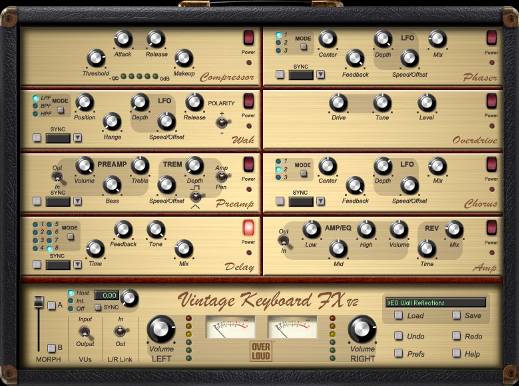Image resolution: width=519 pixels, height=386 pixels.
Task: Open the Delay SYNC dropdown arrow
Action: coord(78,264)
